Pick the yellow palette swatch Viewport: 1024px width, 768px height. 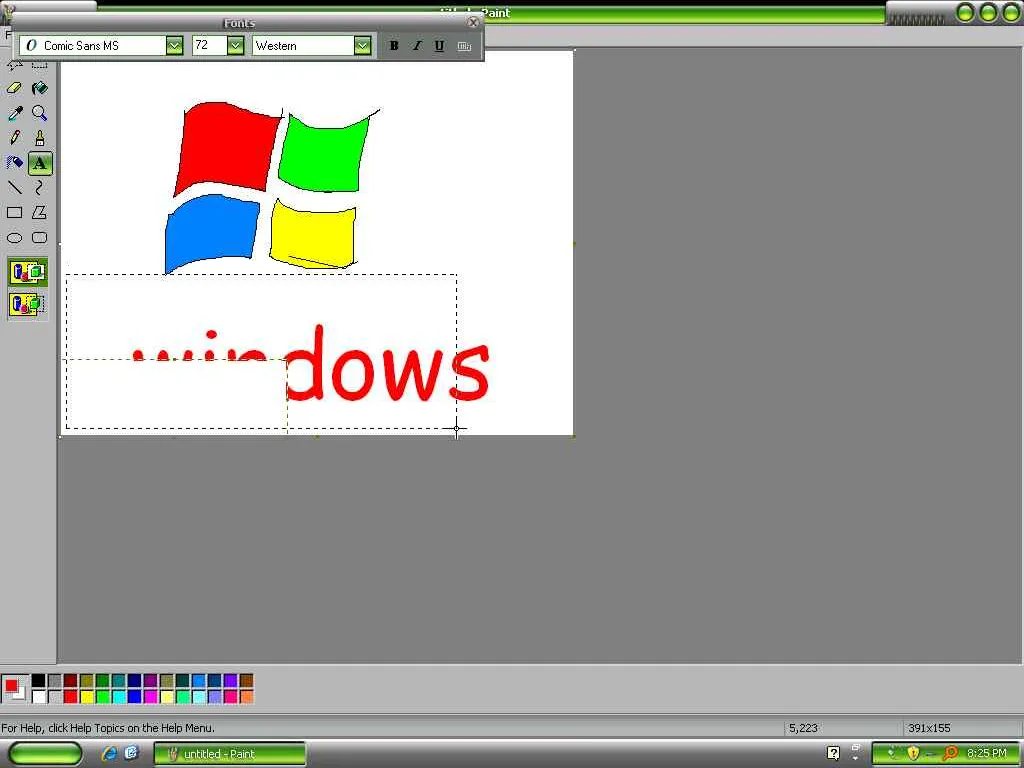click(x=87, y=697)
